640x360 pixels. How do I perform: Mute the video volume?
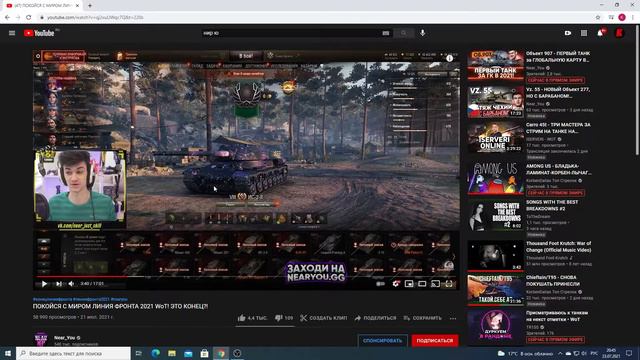[71, 284]
